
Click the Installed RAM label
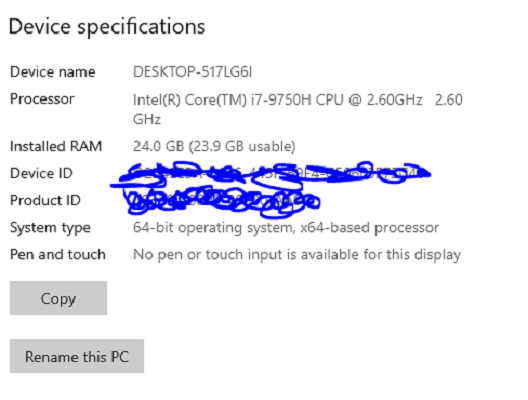pos(56,146)
